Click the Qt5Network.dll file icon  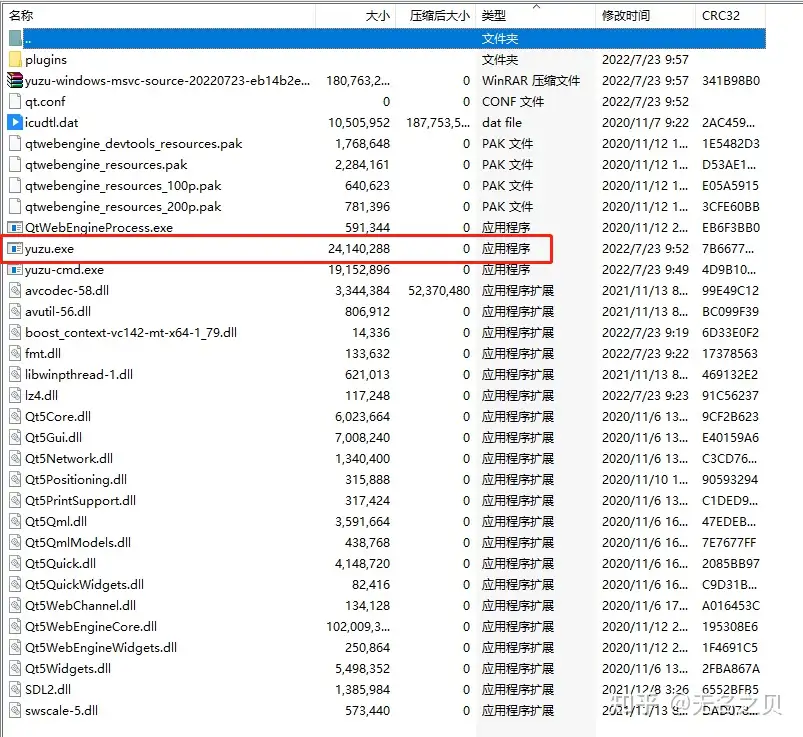click(15, 458)
